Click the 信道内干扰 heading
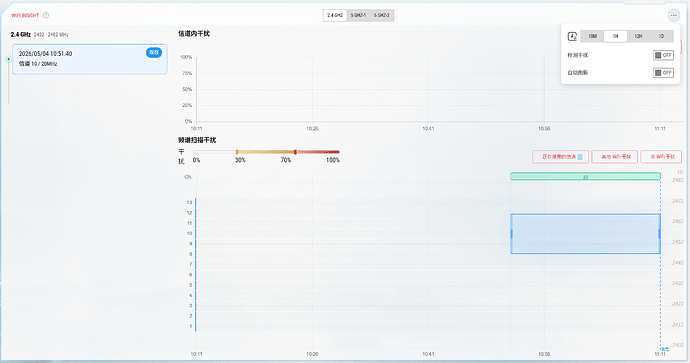Image resolution: width=690 pixels, height=363 pixels. tap(194, 33)
